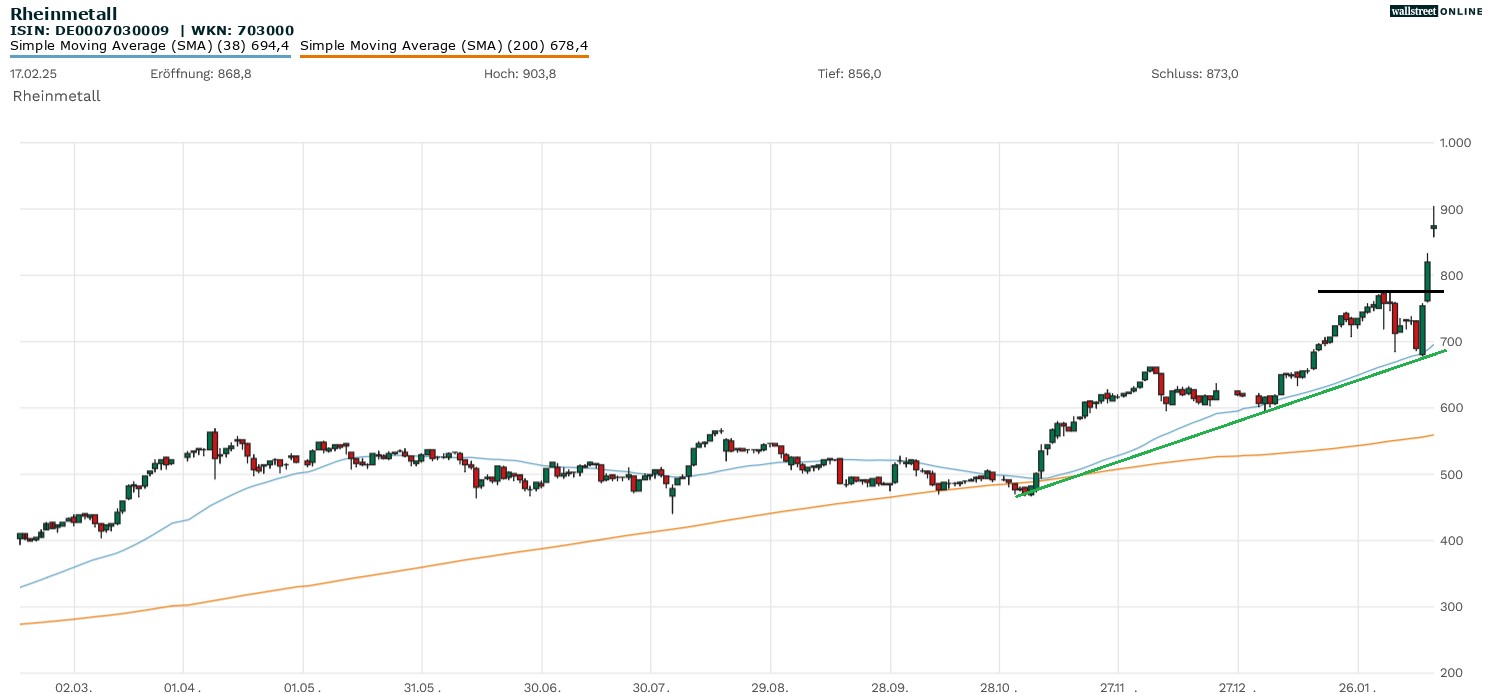The height and width of the screenshot is (694, 1490).
Task: Click the ISIN DE0007030009 text
Action: [x=90, y=30]
